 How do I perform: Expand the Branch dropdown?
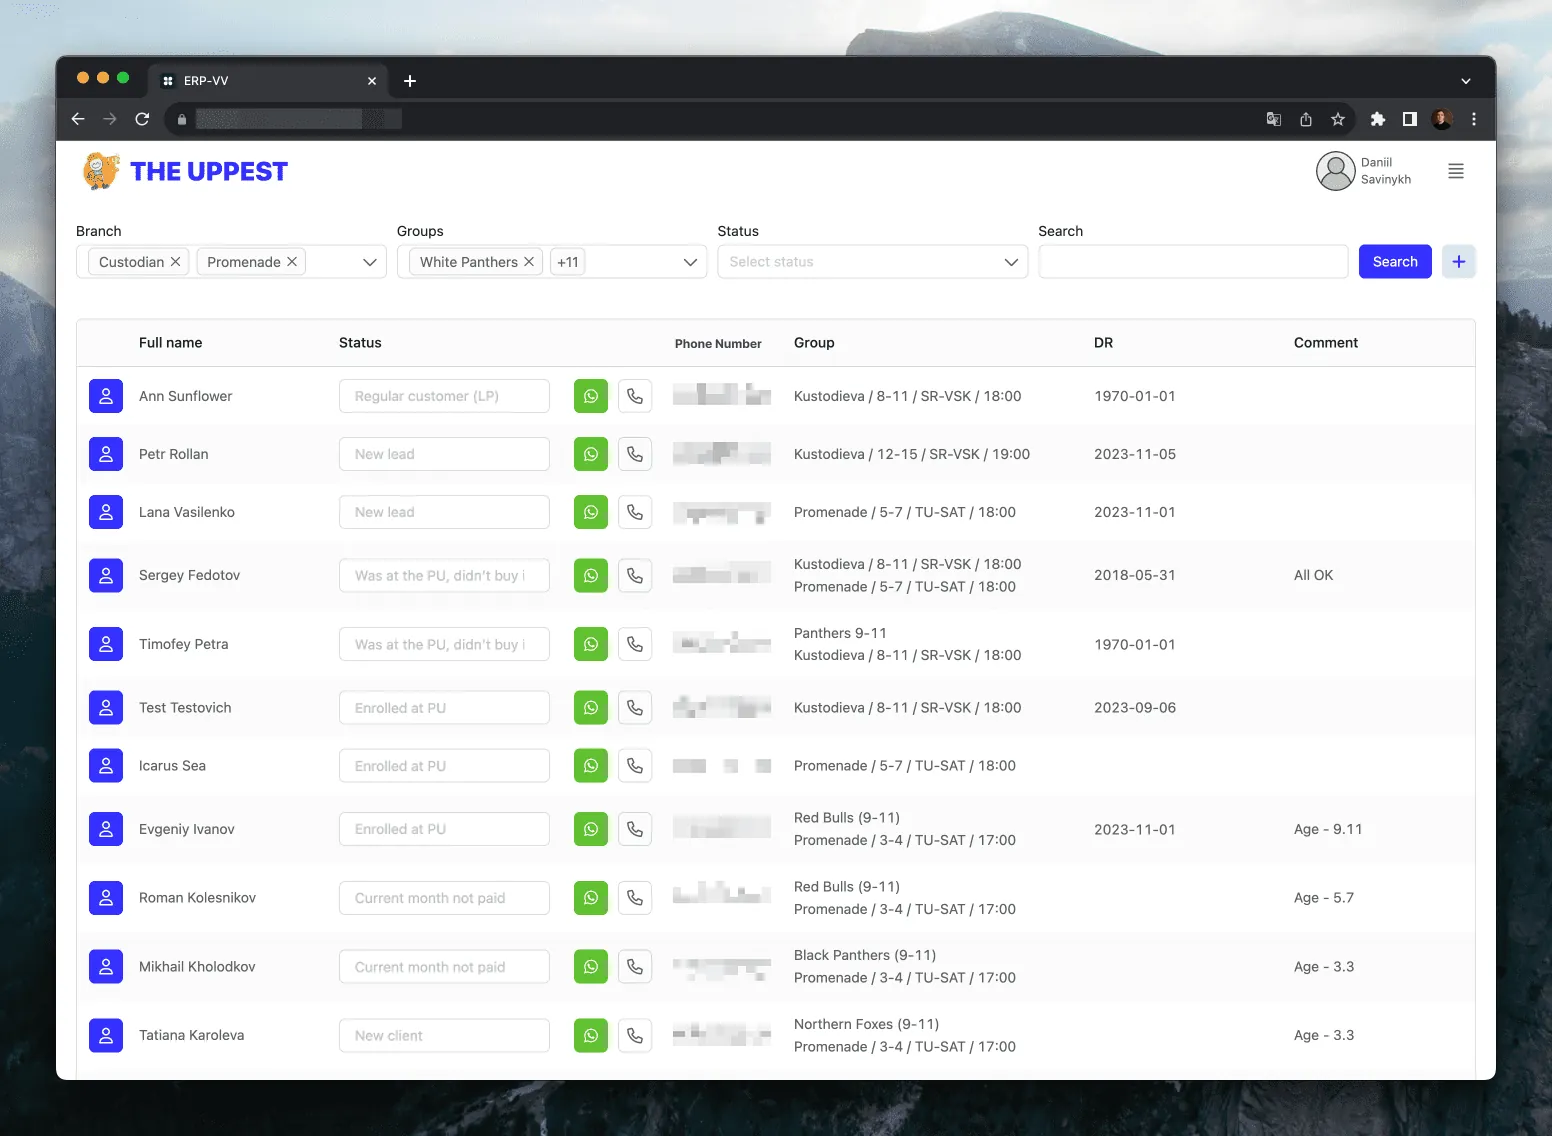tap(369, 262)
